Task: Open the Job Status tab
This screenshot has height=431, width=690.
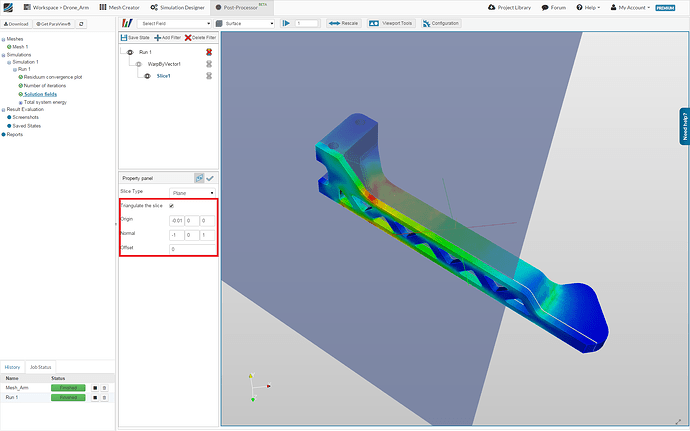Action: click(40, 367)
